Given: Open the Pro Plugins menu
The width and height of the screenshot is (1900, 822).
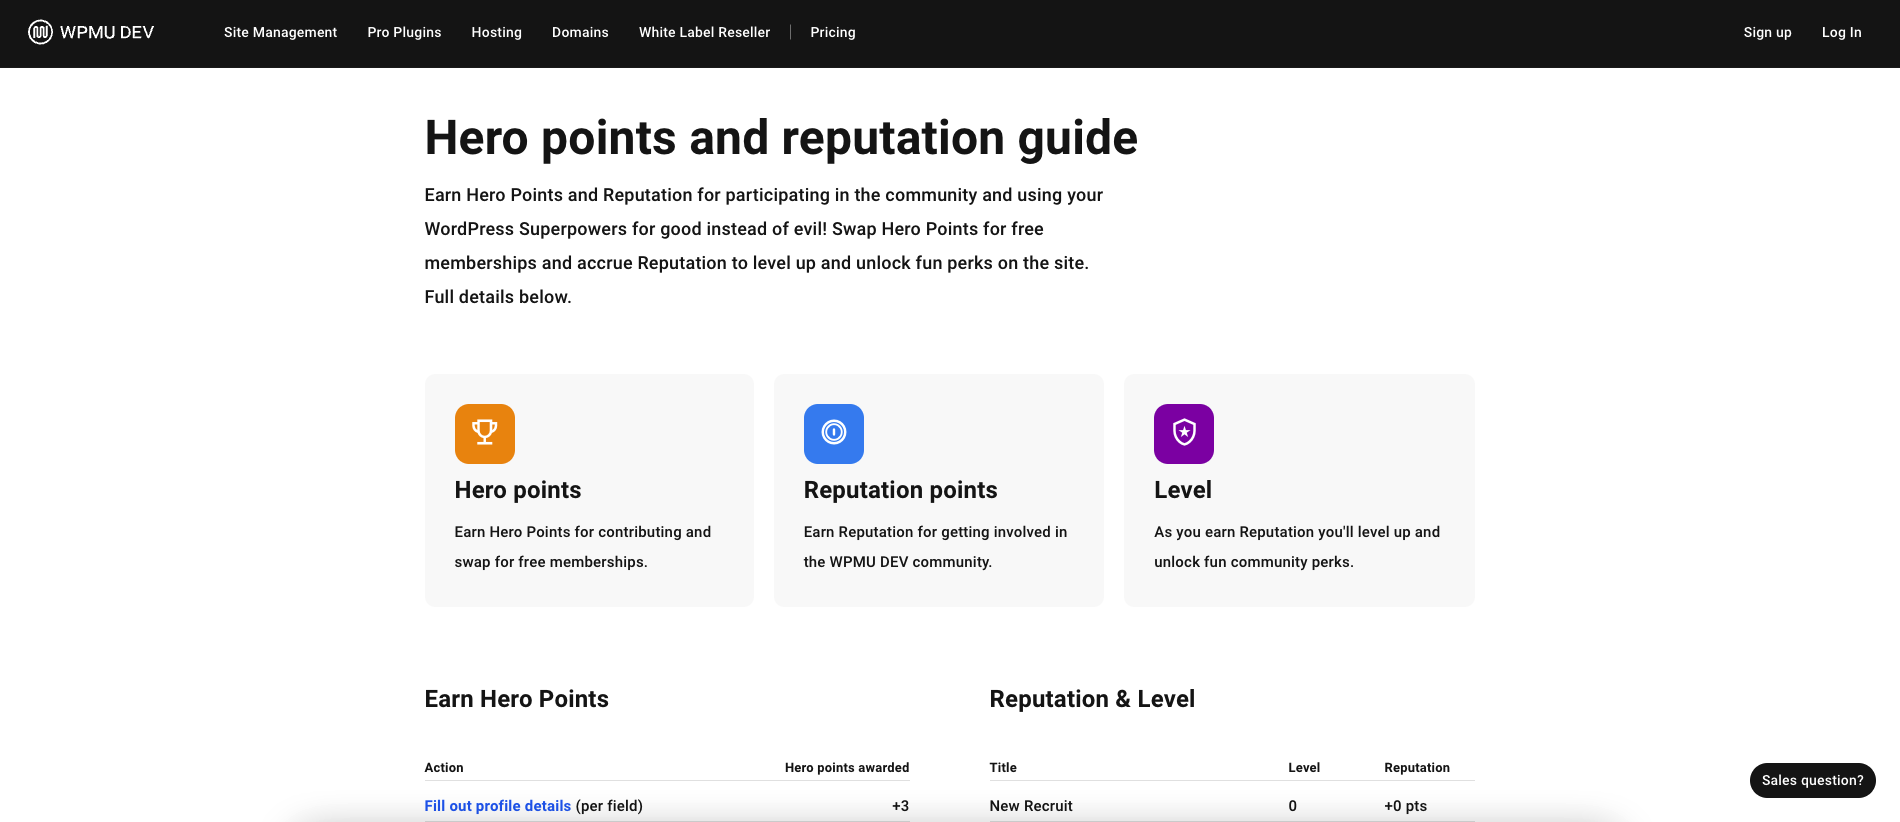Looking at the screenshot, I should click(404, 32).
